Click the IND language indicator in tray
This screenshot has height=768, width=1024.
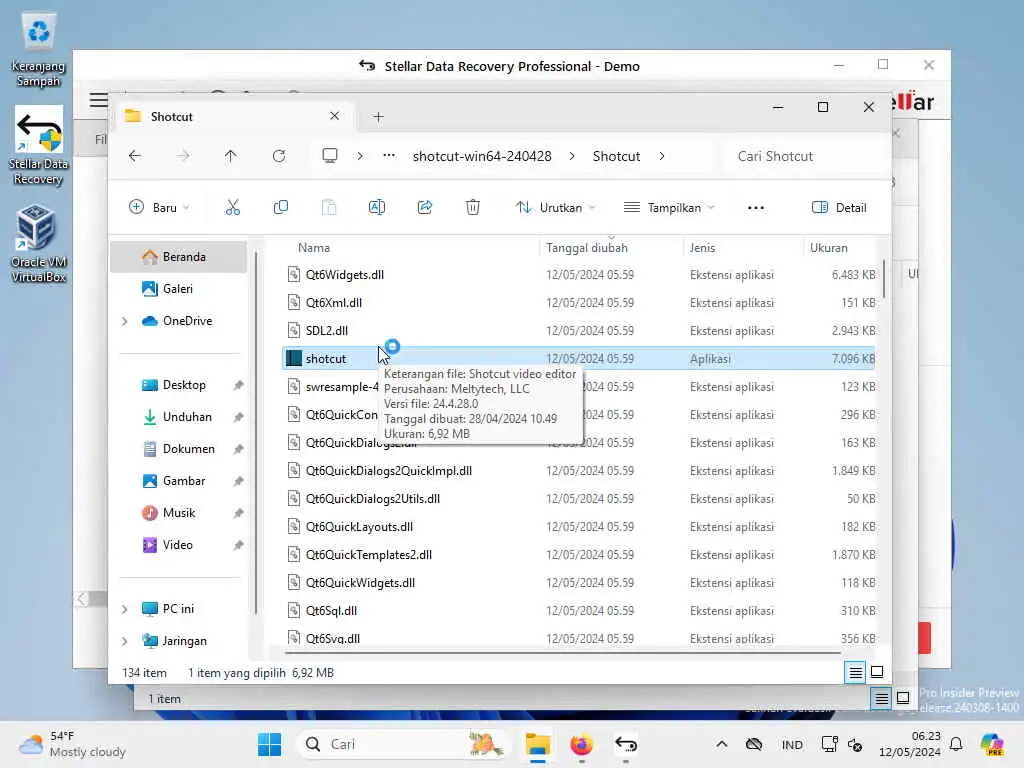click(x=792, y=744)
